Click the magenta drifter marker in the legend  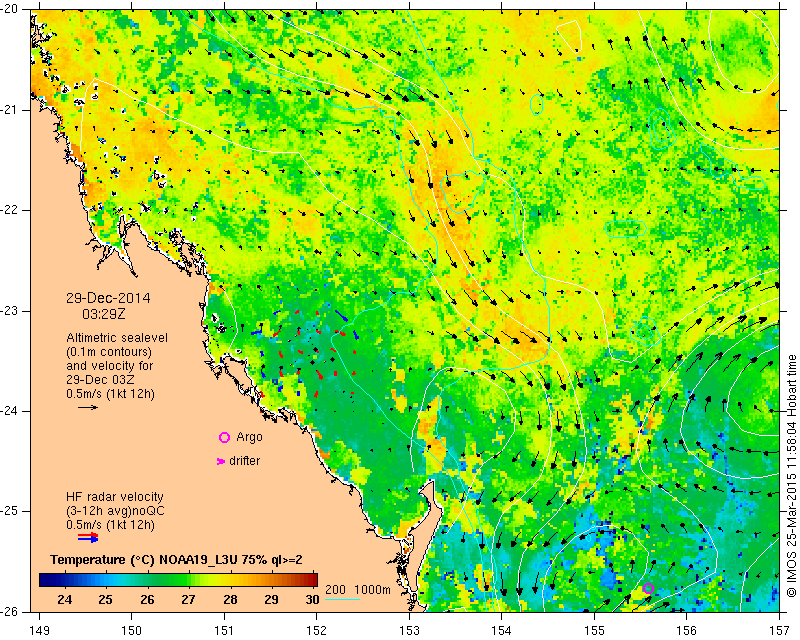(220, 461)
